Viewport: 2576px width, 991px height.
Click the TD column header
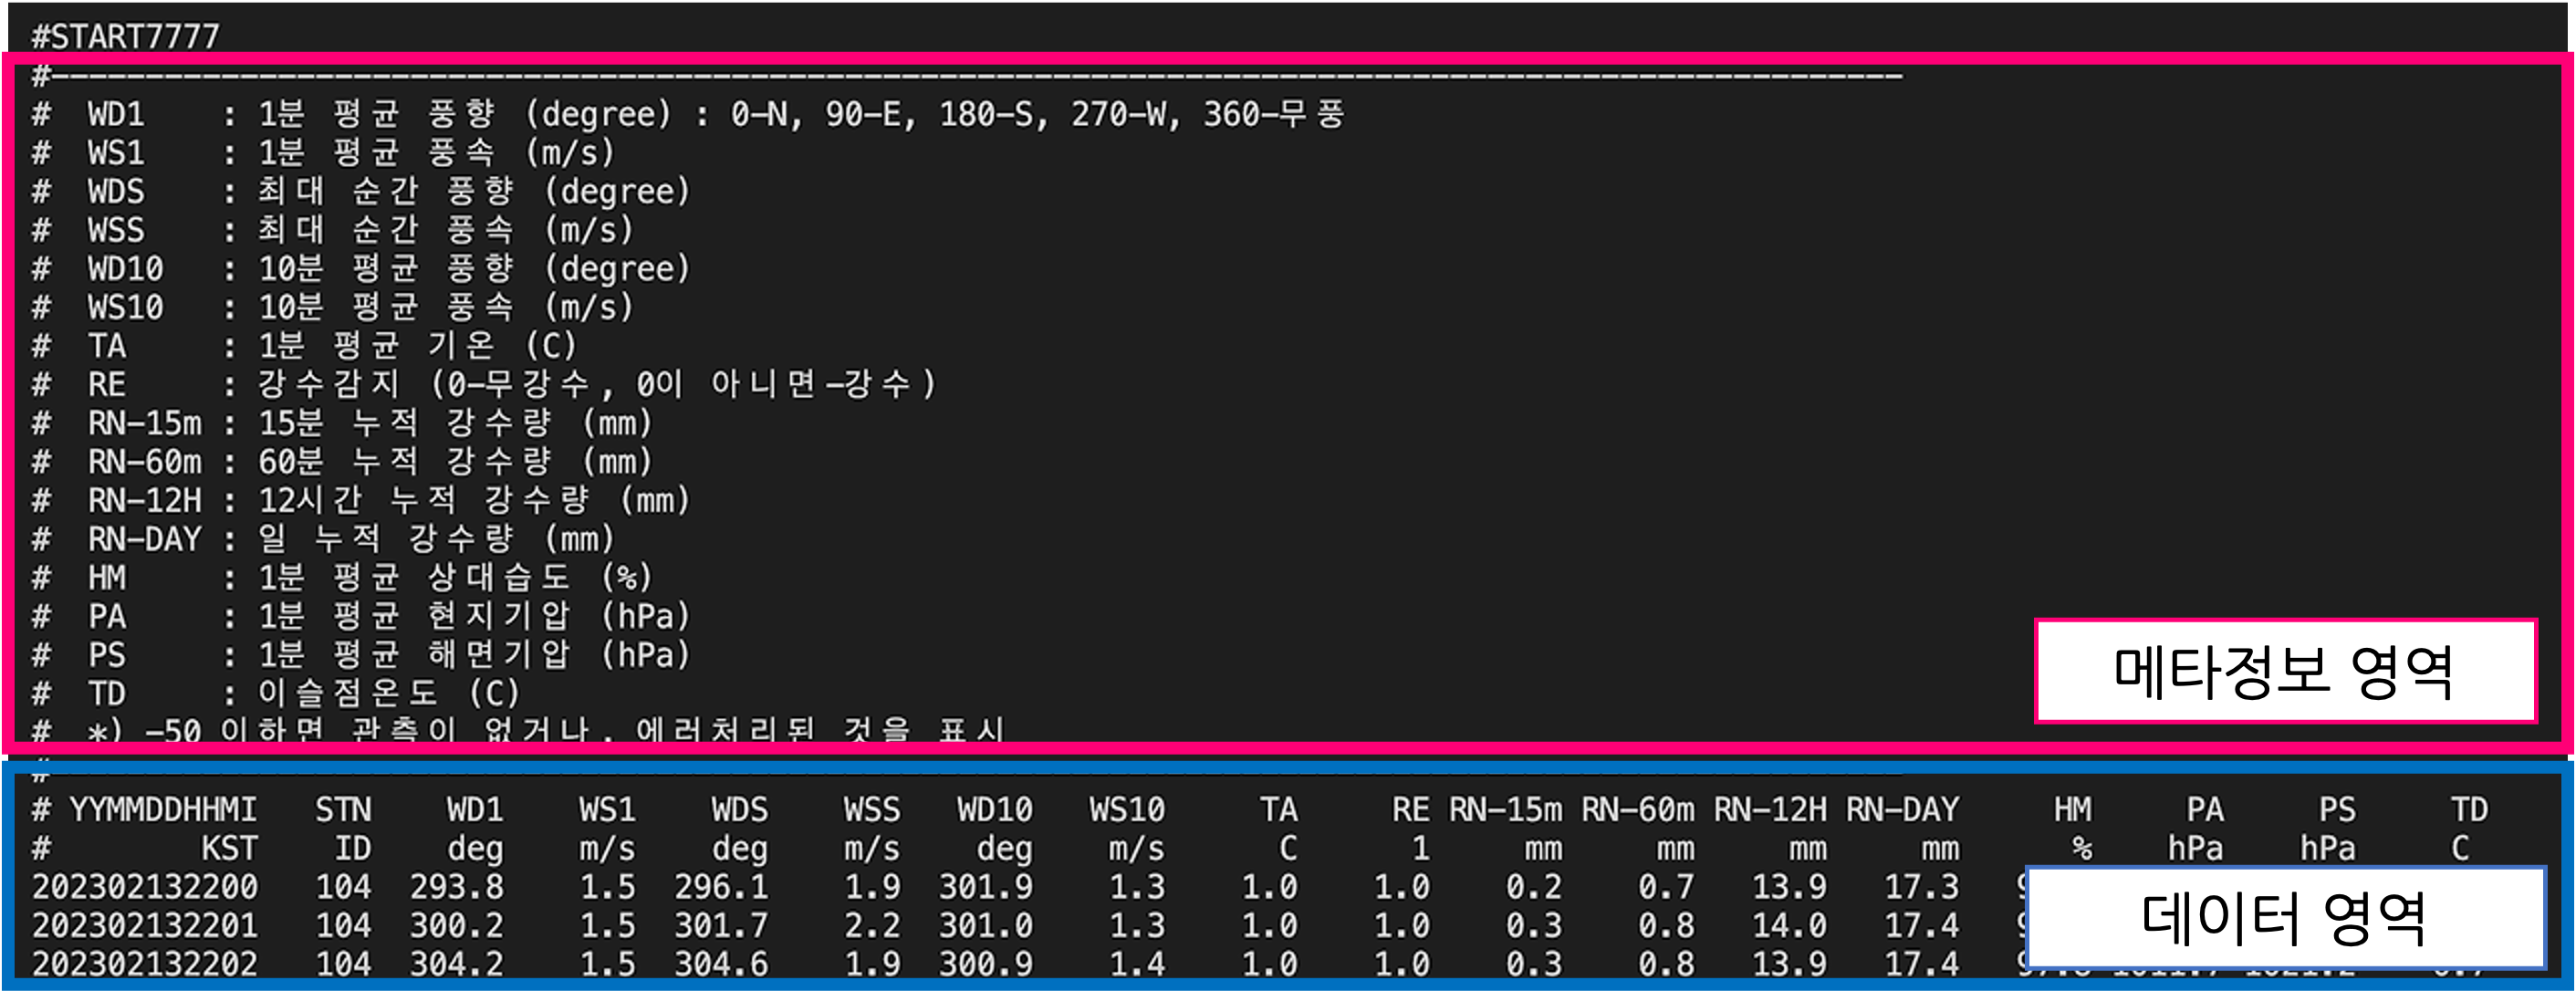(x=2468, y=809)
